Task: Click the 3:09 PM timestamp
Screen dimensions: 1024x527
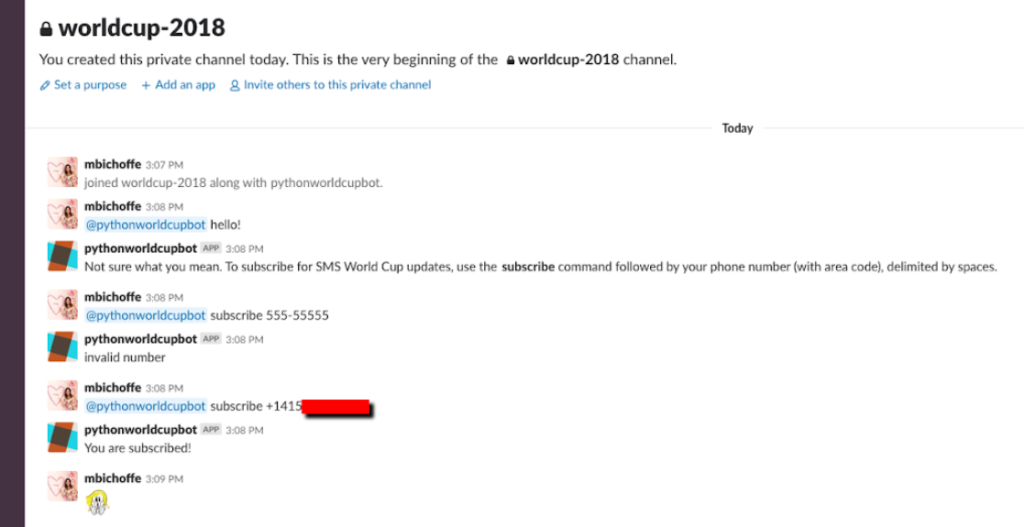Action: pyautogui.click(x=164, y=479)
